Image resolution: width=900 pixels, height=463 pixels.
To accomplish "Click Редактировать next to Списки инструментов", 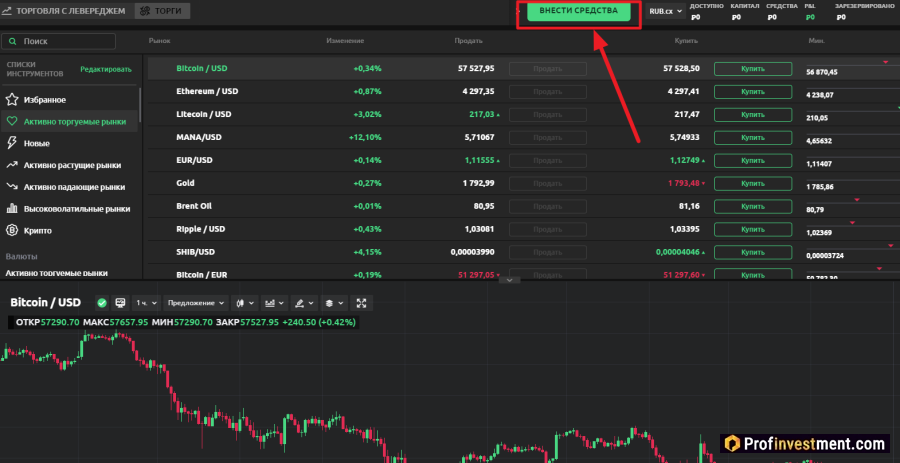I will click(x=106, y=69).
